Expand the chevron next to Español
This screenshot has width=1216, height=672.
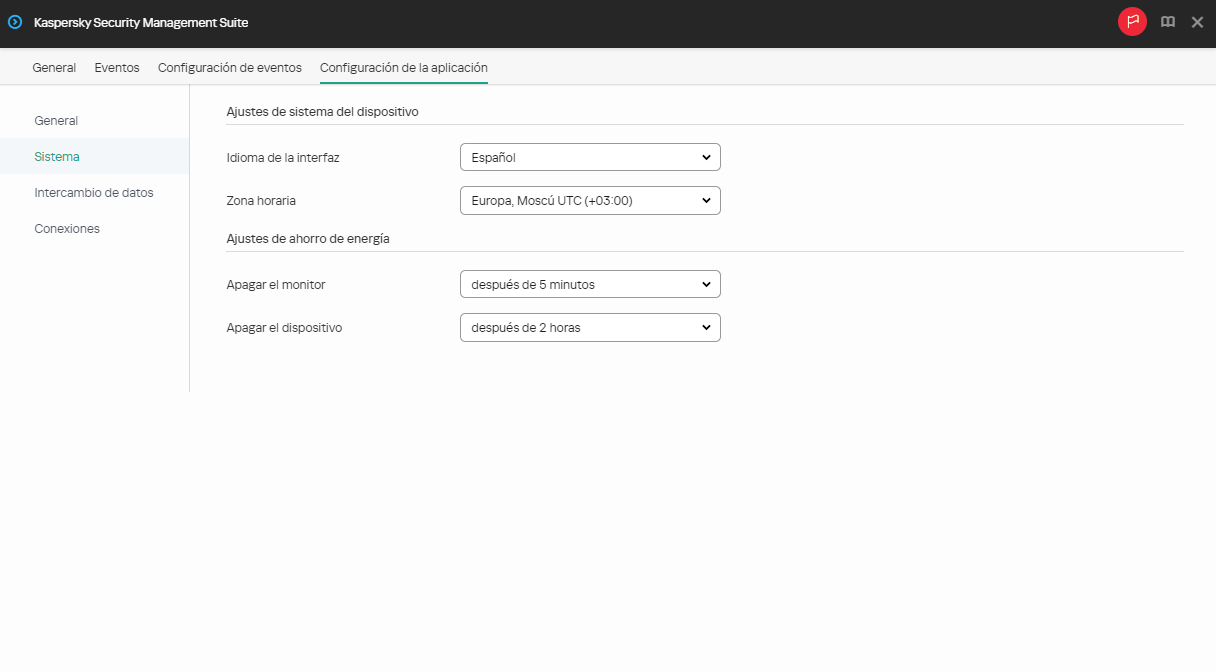[705, 157]
